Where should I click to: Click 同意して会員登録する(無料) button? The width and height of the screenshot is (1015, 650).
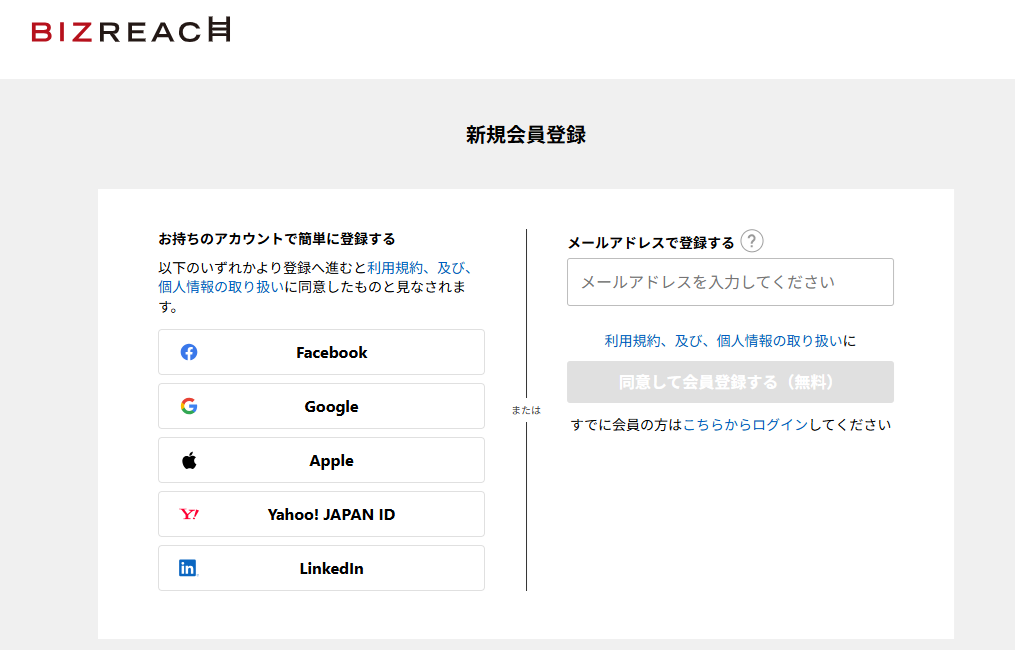coord(730,382)
